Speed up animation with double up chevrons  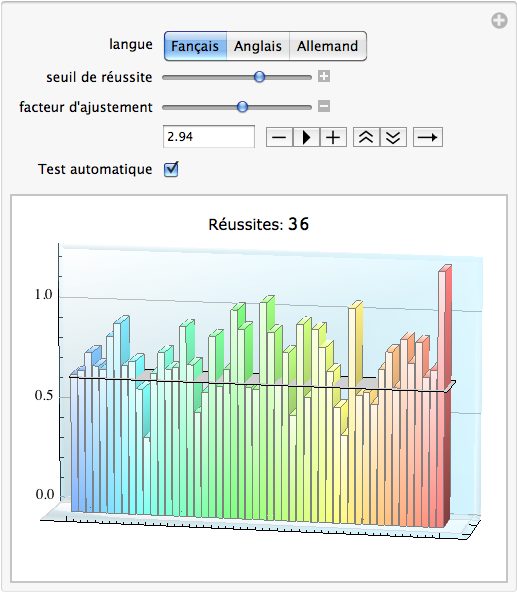366,137
